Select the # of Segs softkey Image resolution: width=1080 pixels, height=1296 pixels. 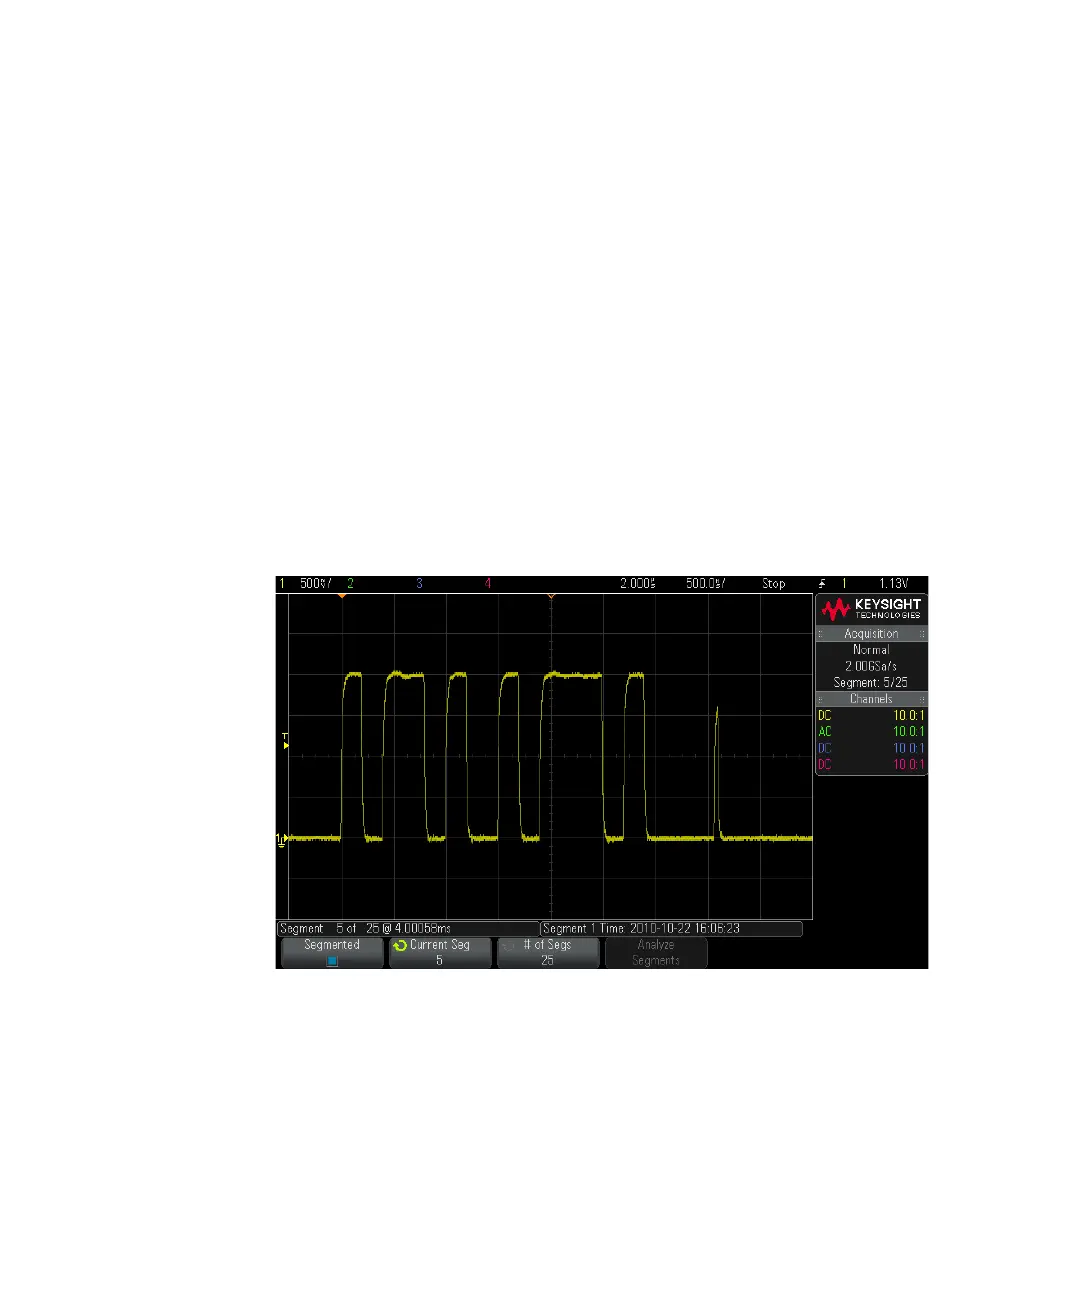coord(547,952)
